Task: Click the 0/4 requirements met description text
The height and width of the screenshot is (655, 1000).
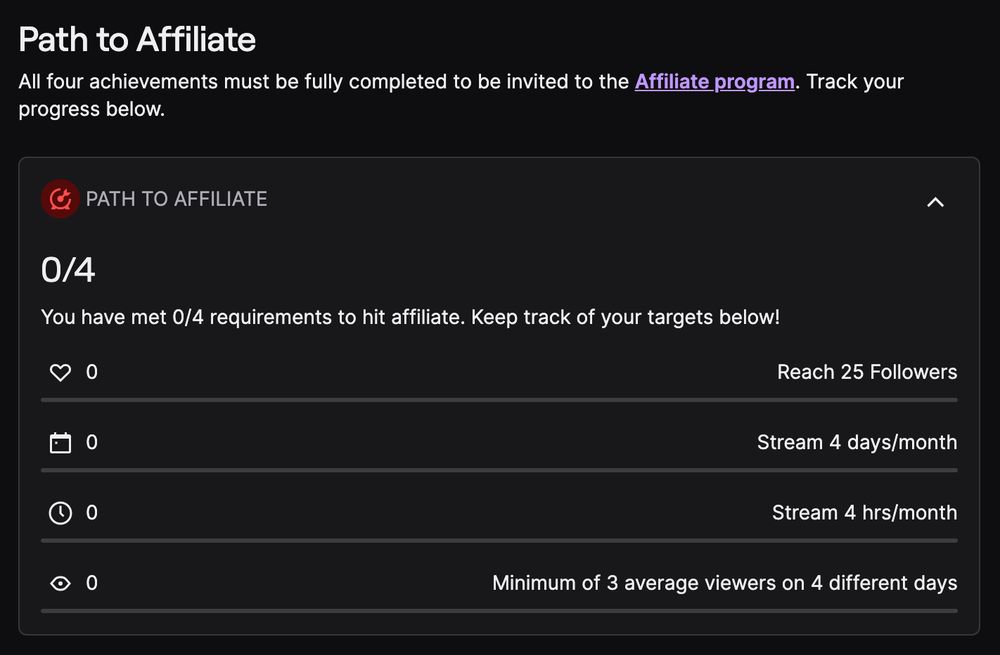Action: coord(410,317)
